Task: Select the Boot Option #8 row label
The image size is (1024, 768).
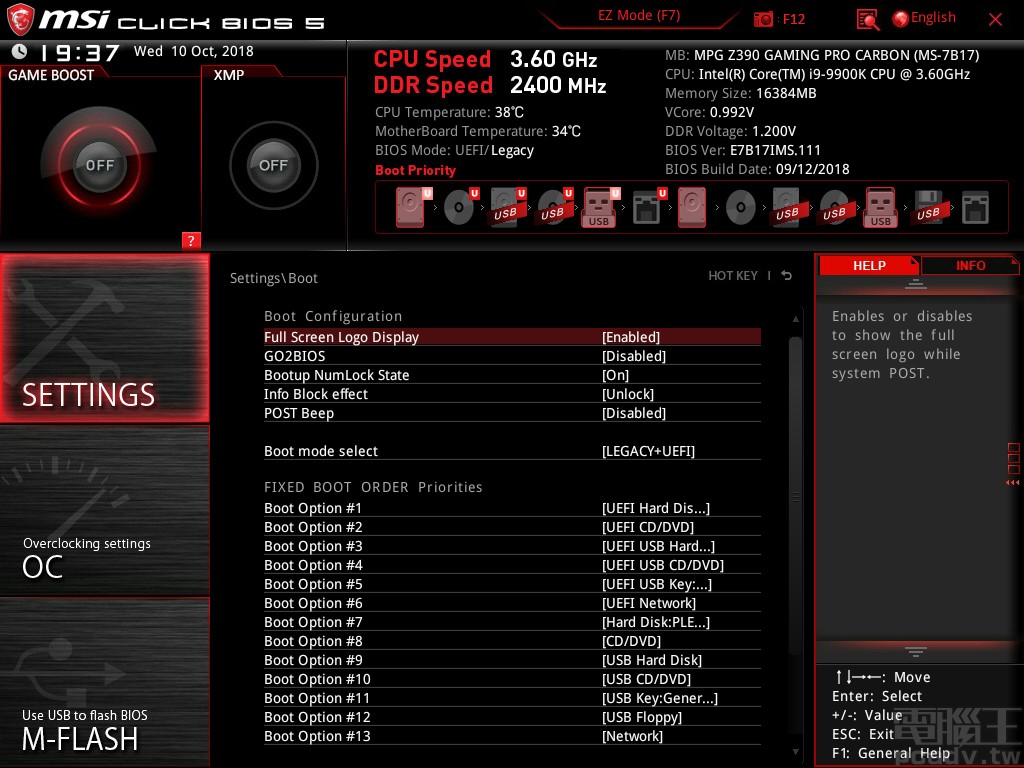Action: [313, 641]
